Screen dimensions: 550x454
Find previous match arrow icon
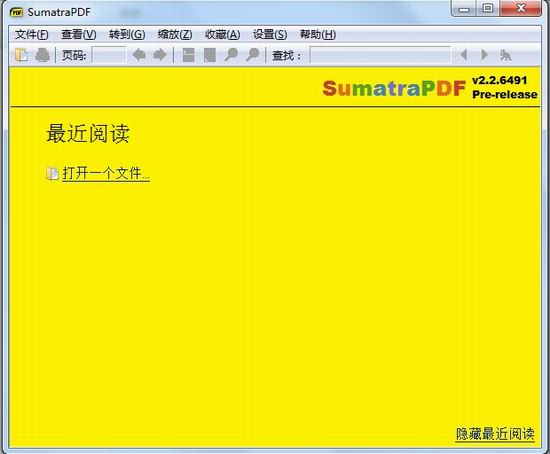tap(464, 55)
